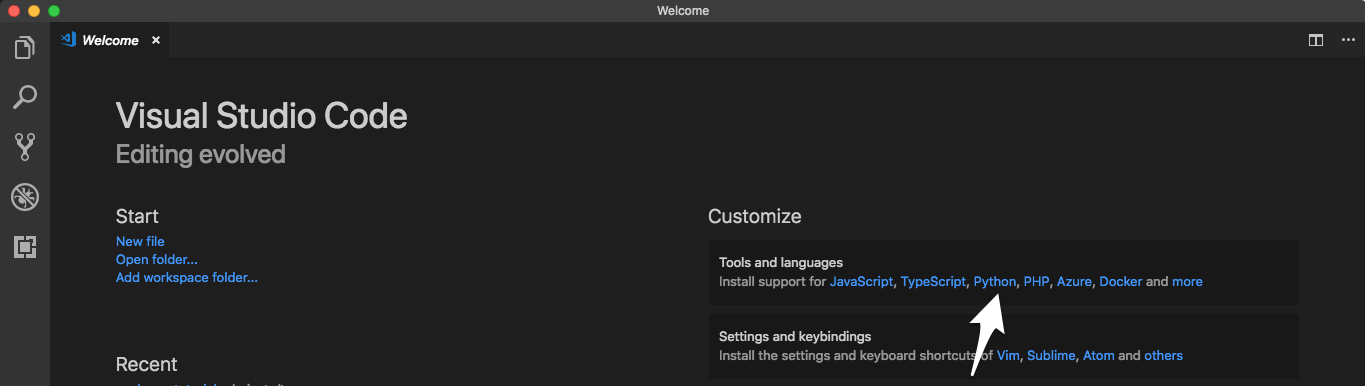1365x386 pixels.
Task: Open the Search view icon
Action: [x=25, y=97]
